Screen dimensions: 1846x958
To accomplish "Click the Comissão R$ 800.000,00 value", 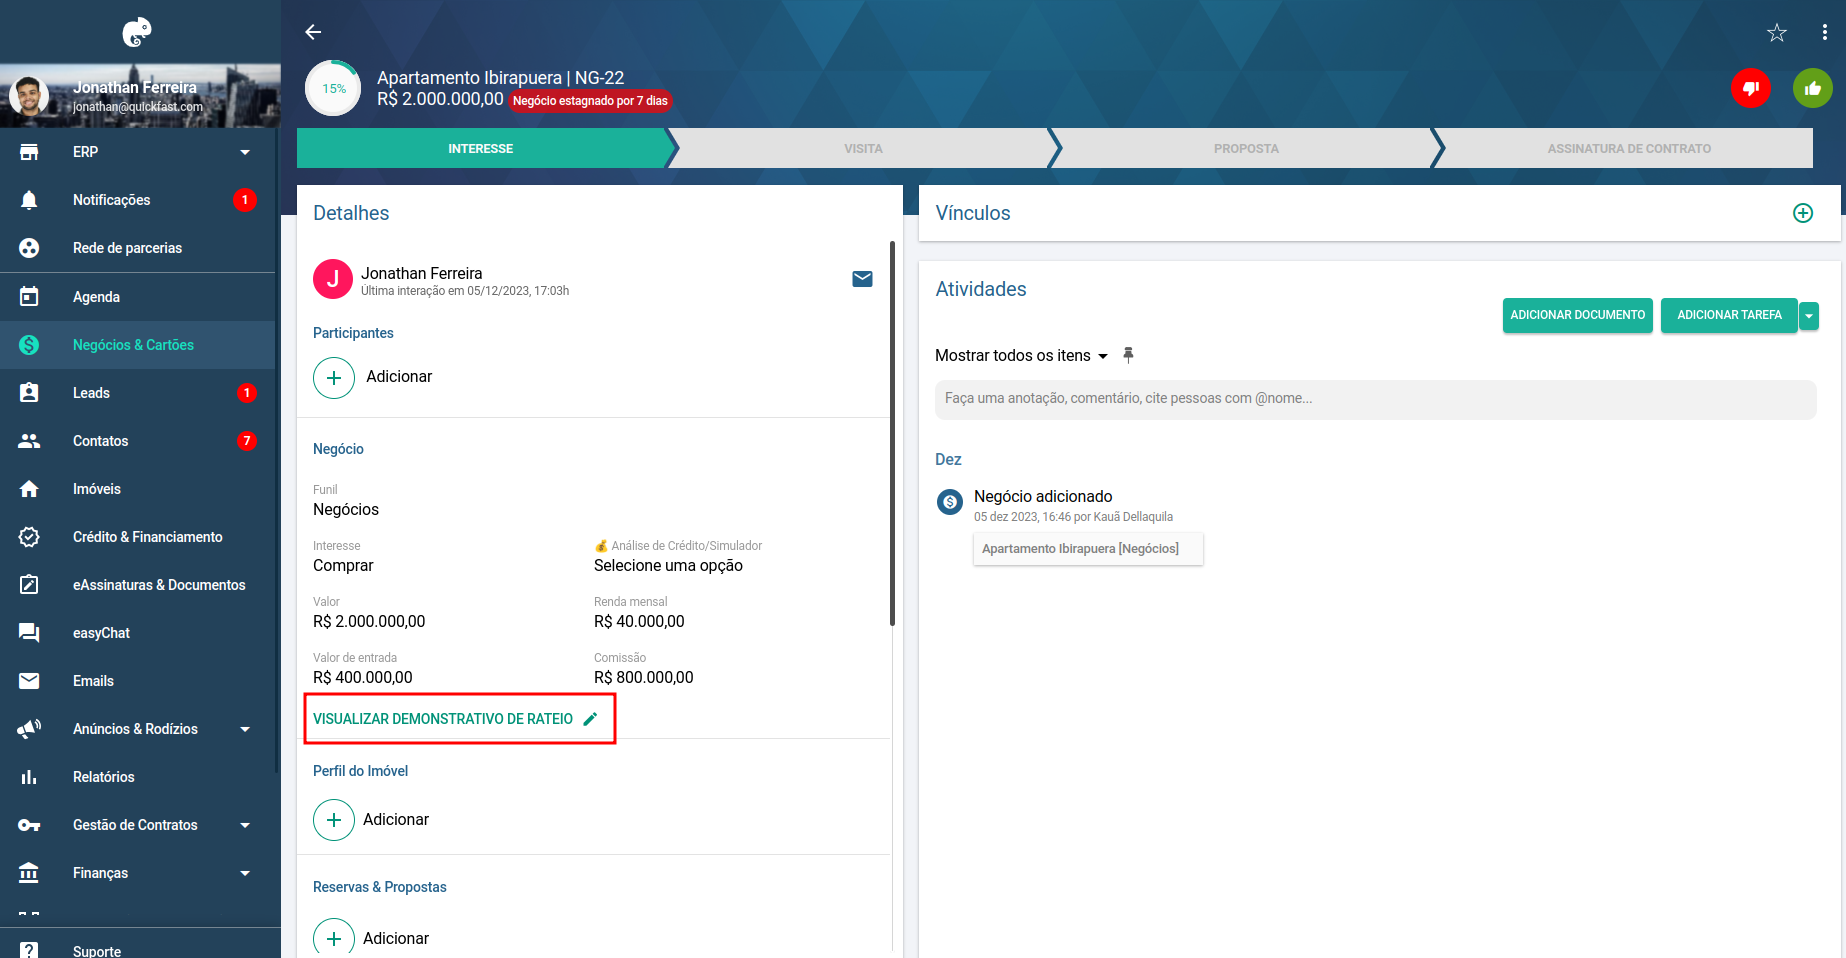I will tap(643, 677).
